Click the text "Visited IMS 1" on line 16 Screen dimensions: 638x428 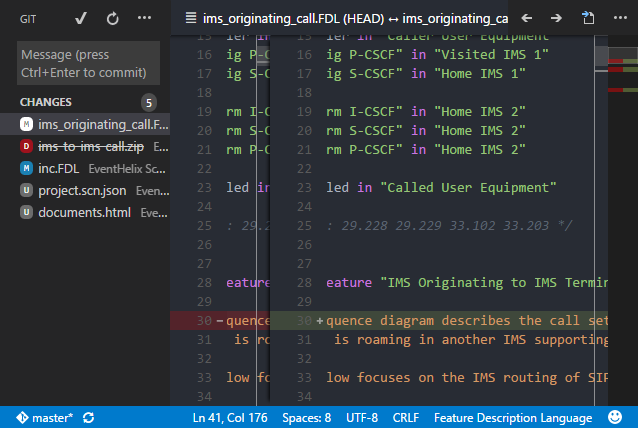(491, 55)
